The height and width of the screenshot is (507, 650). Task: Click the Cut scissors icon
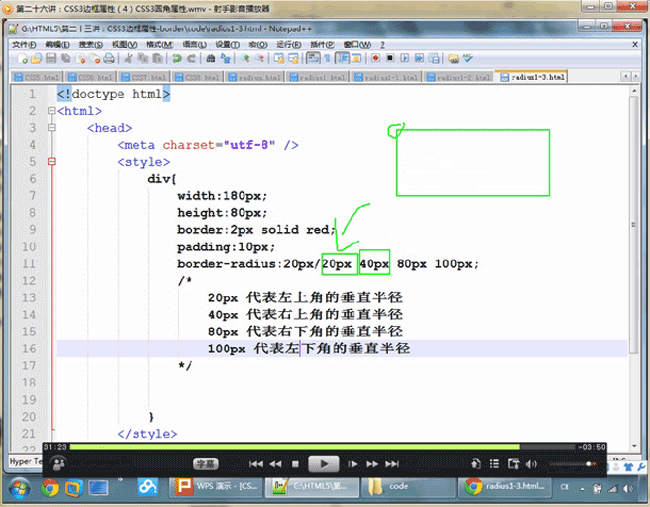click(x=129, y=58)
